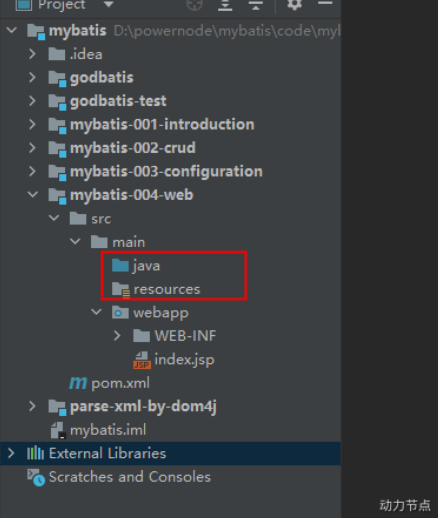Click the mybatis.iml file icon
Viewport: 438px width, 518px height.
click(x=58, y=430)
